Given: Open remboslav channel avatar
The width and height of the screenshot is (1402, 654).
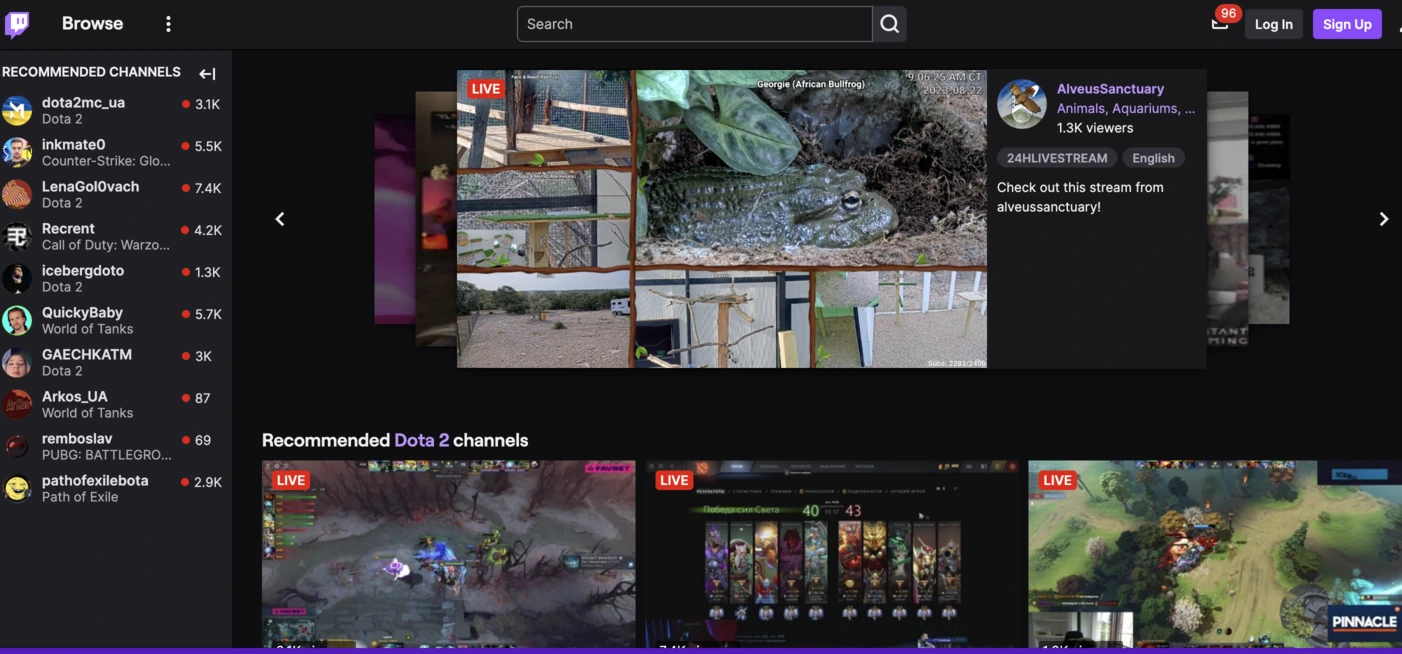Looking at the screenshot, I should (17, 446).
